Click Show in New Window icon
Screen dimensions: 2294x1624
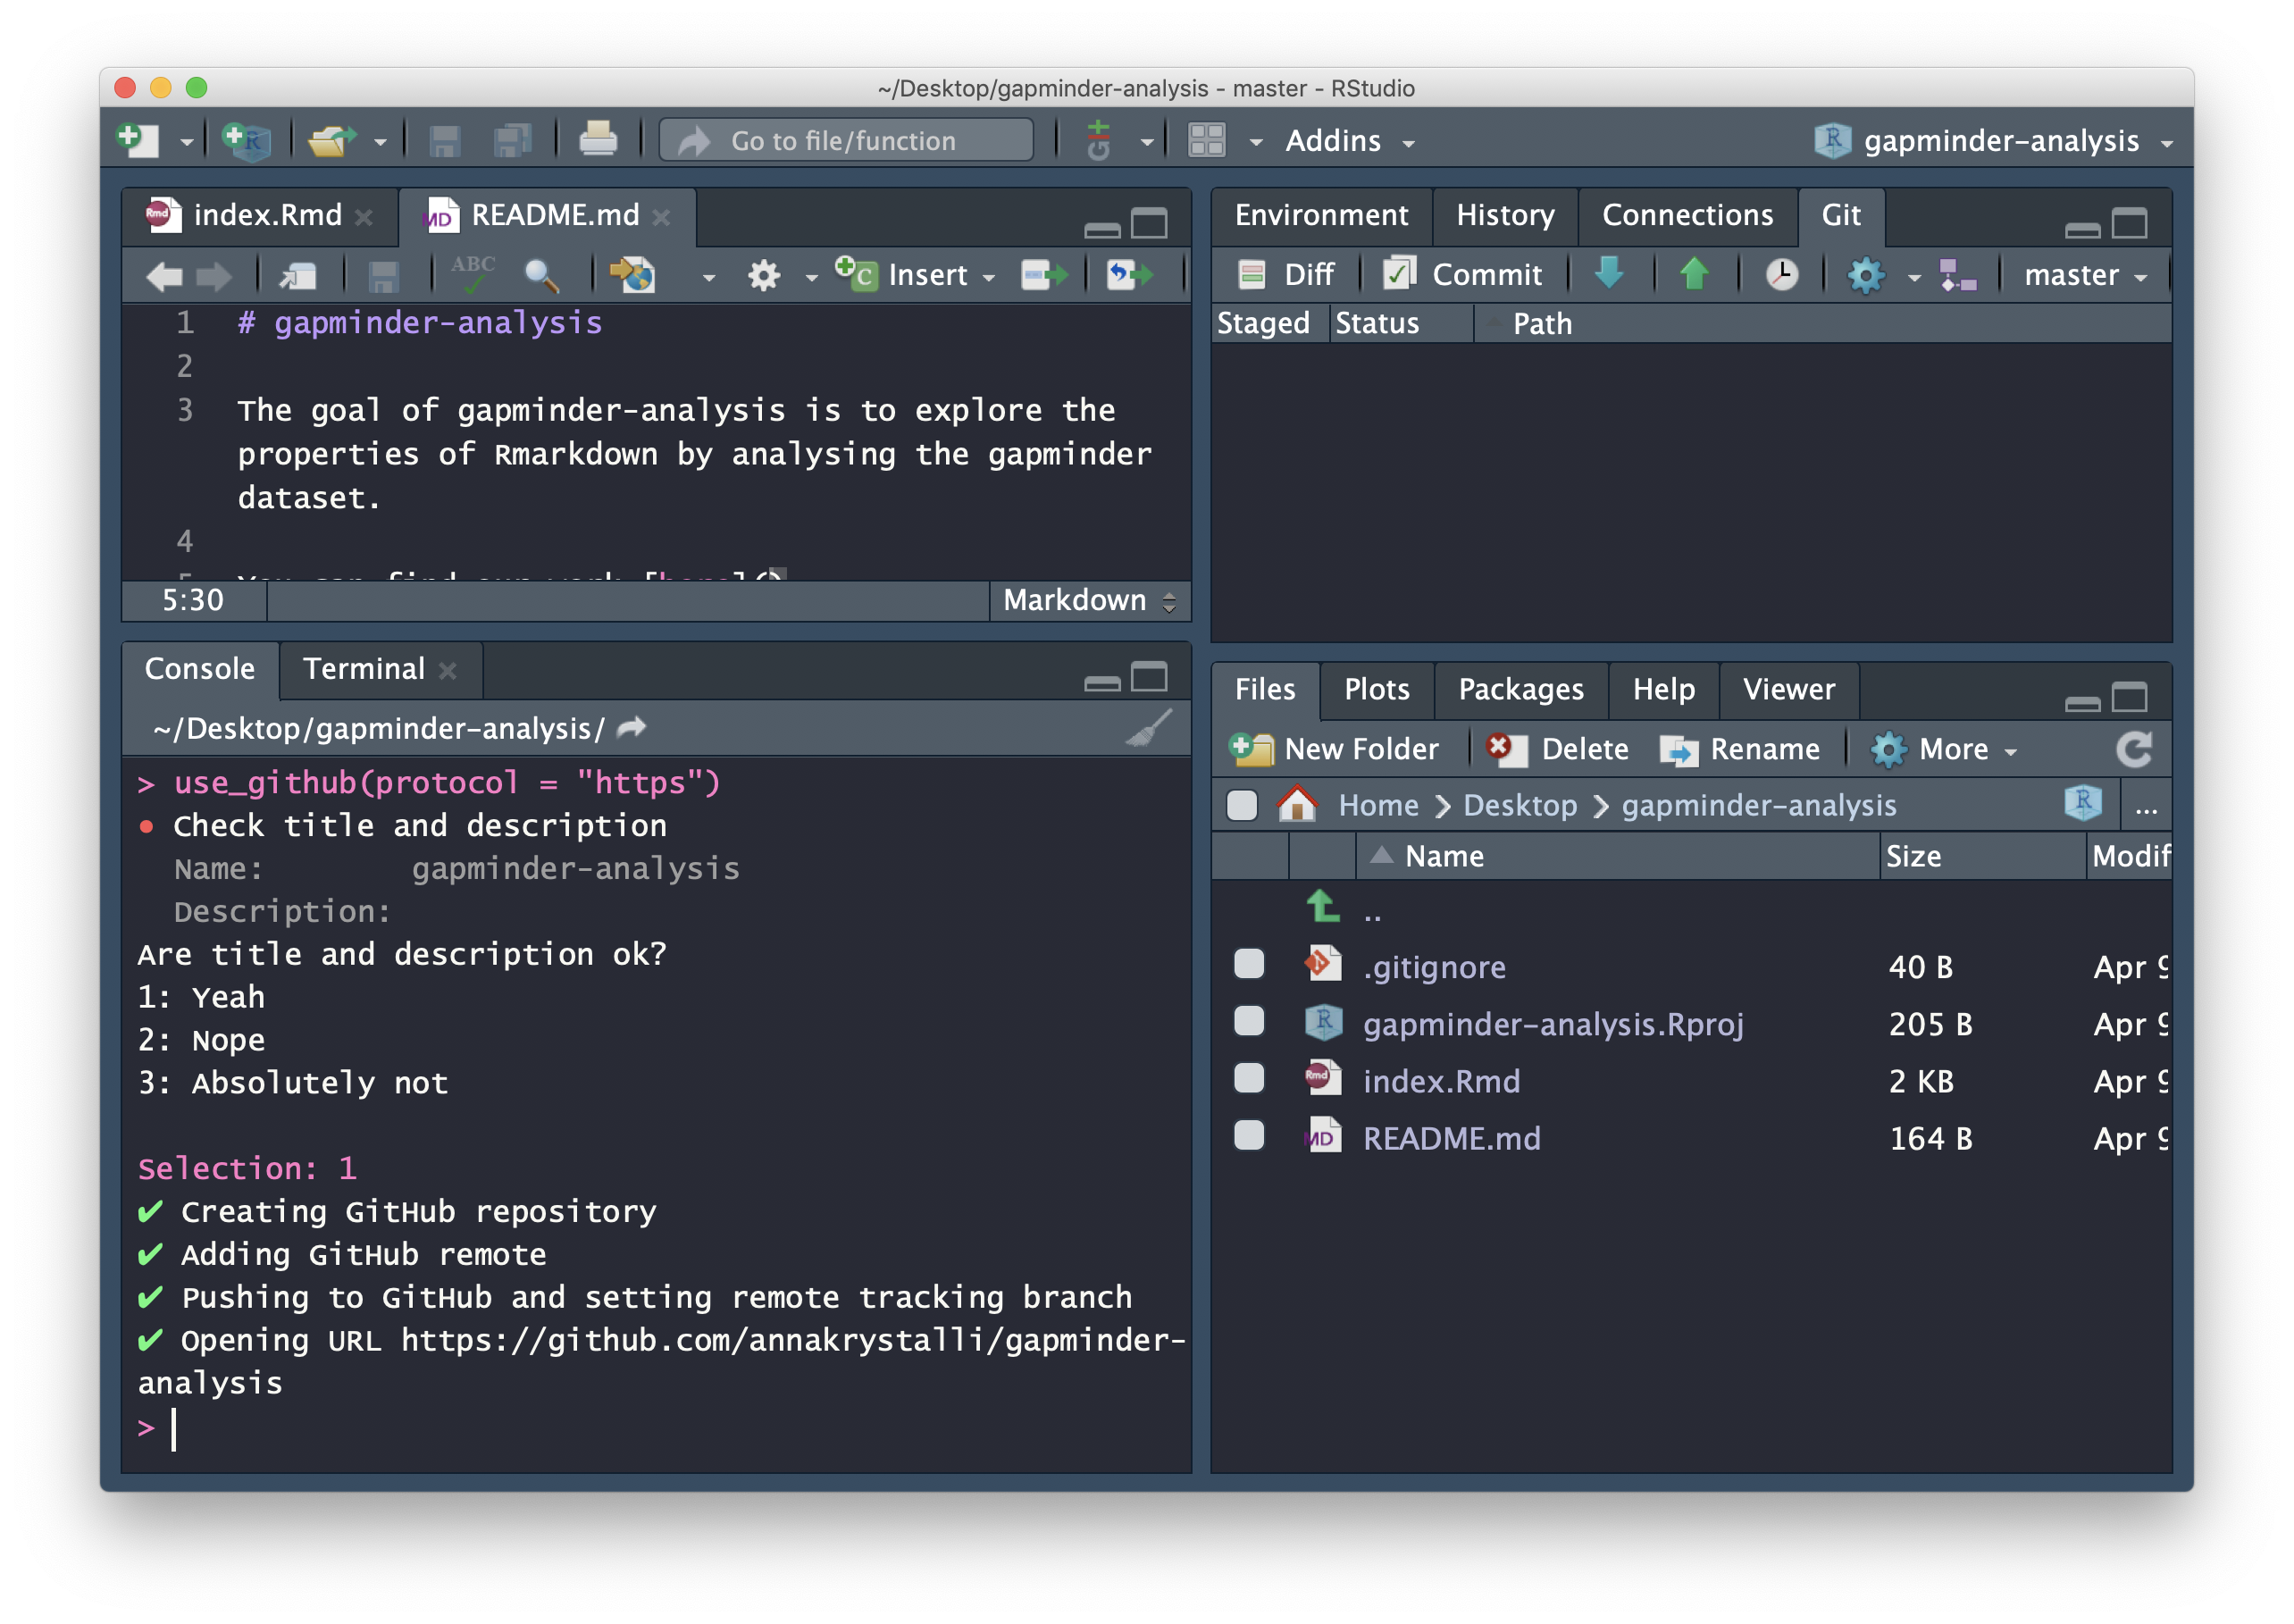(298, 275)
